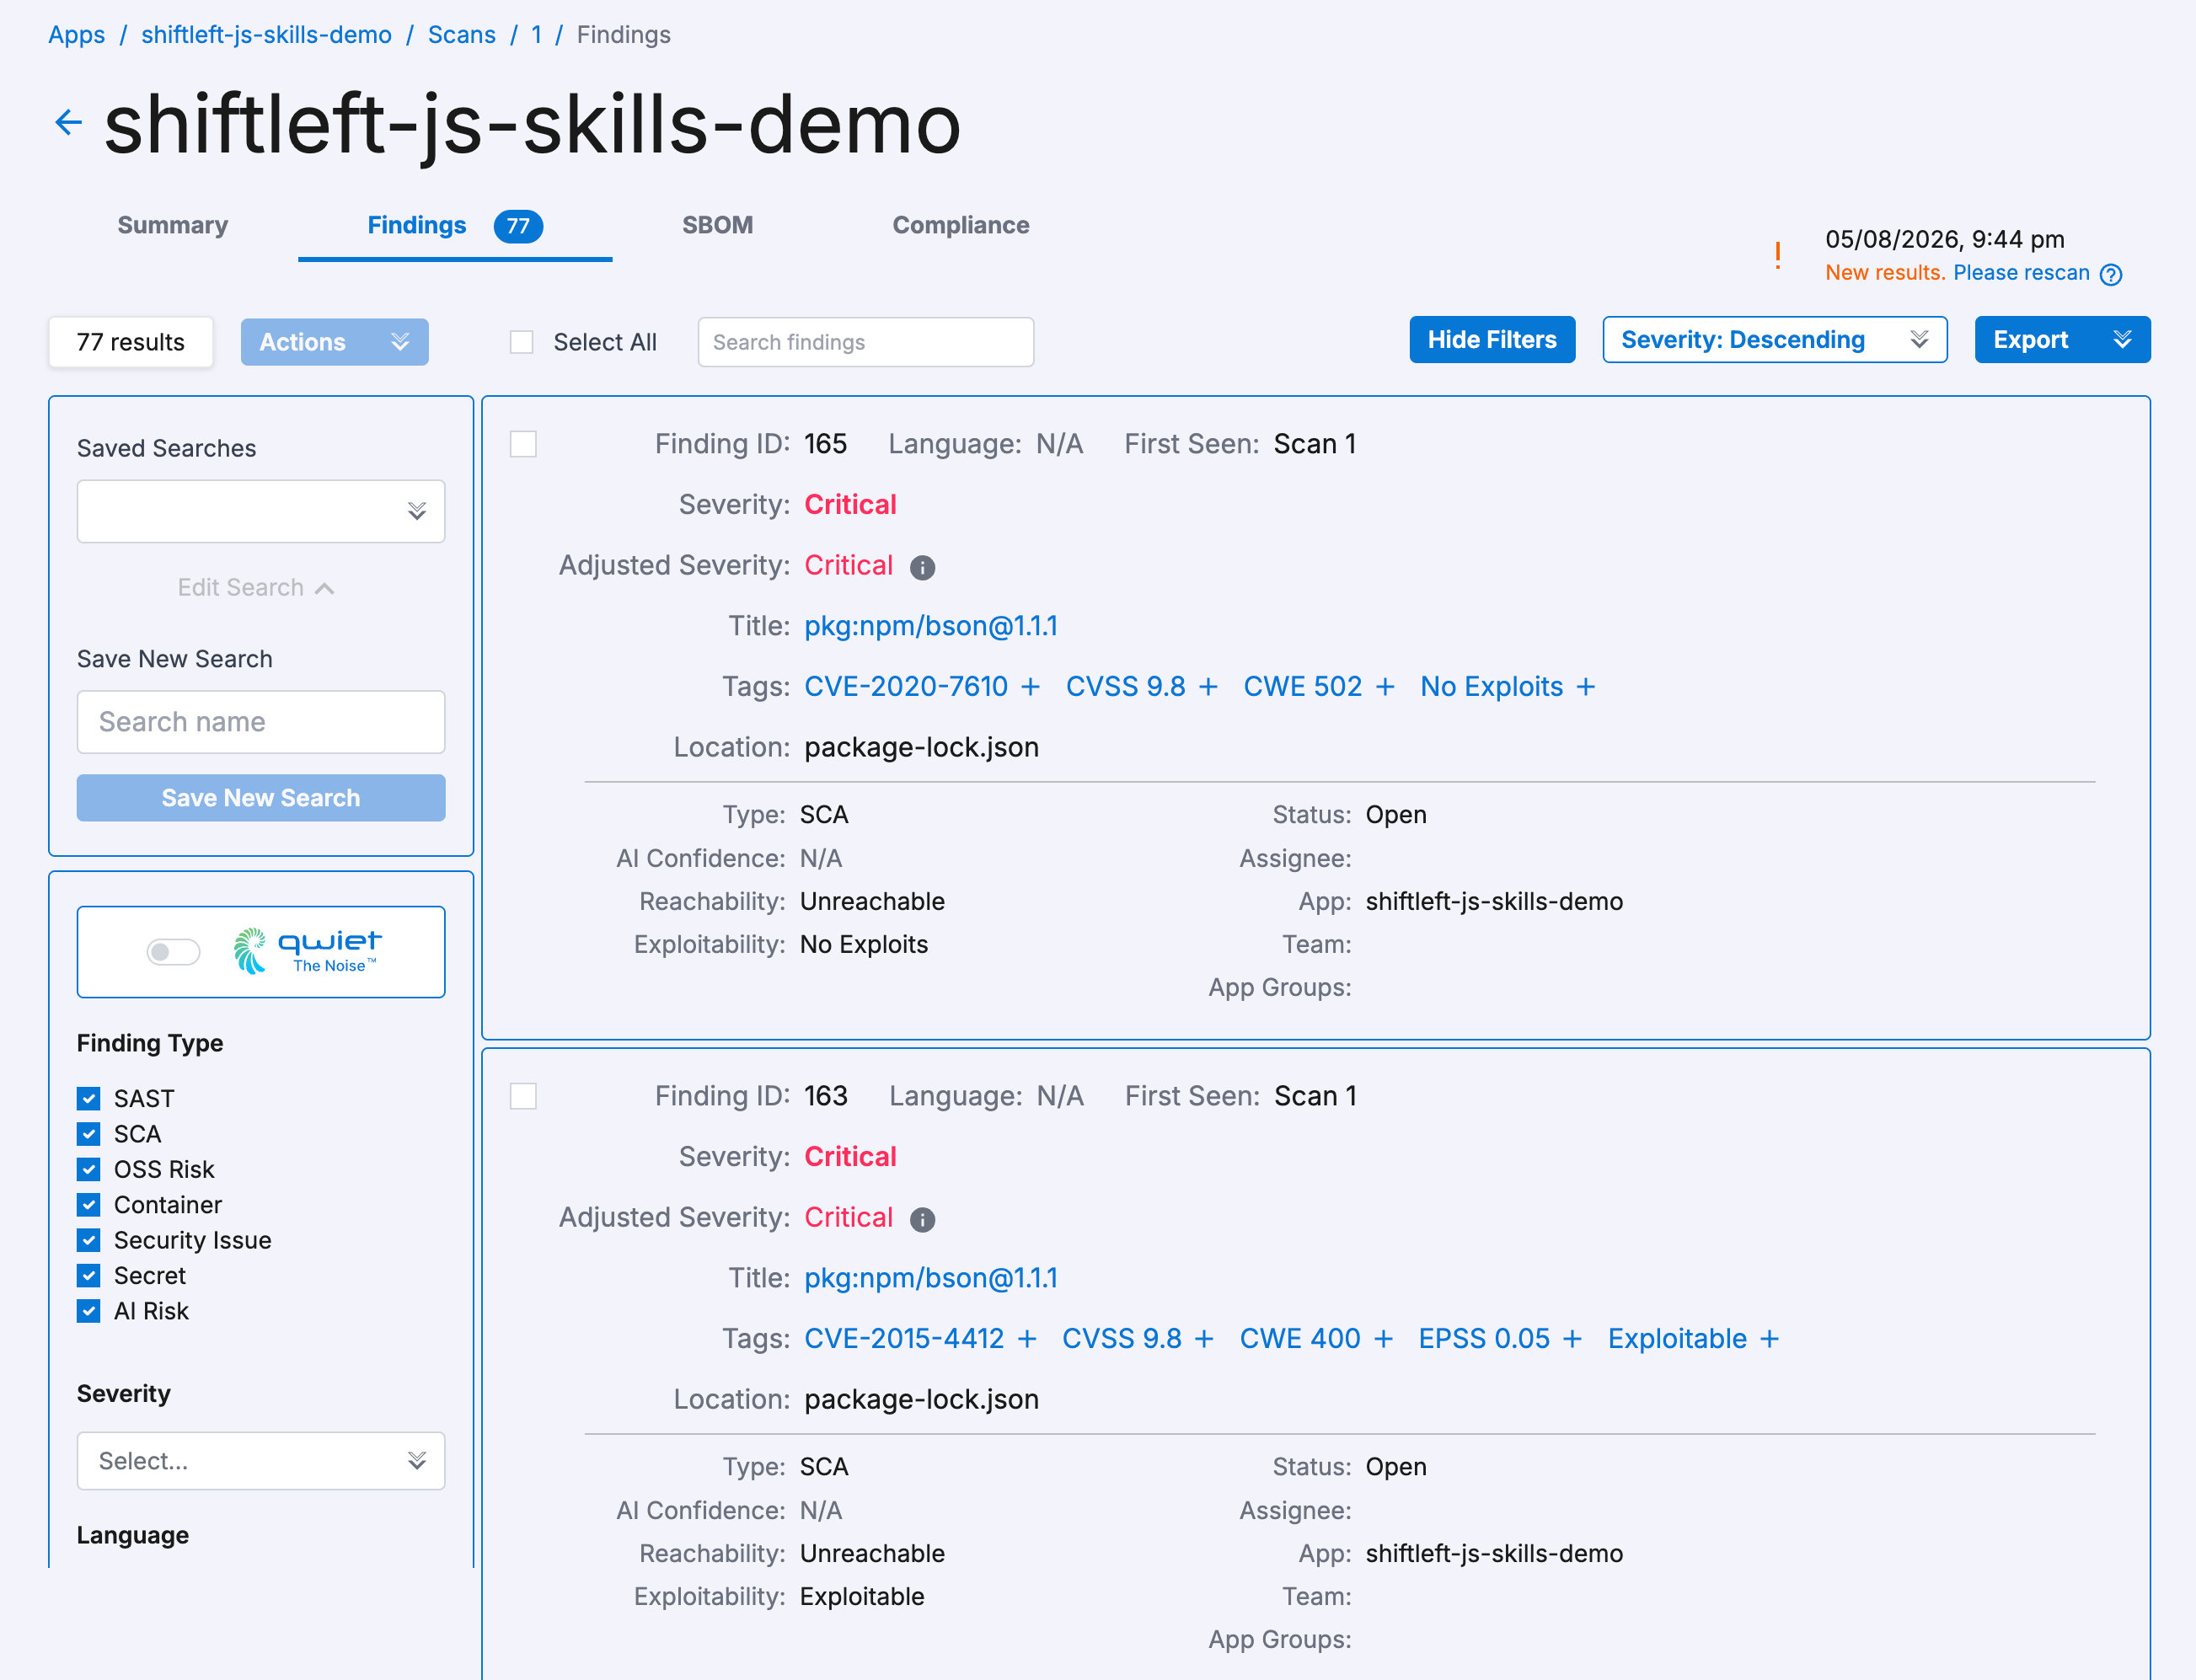Check the Select All checkbox
Viewport: 2196px width, 1680px height.
(521, 342)
